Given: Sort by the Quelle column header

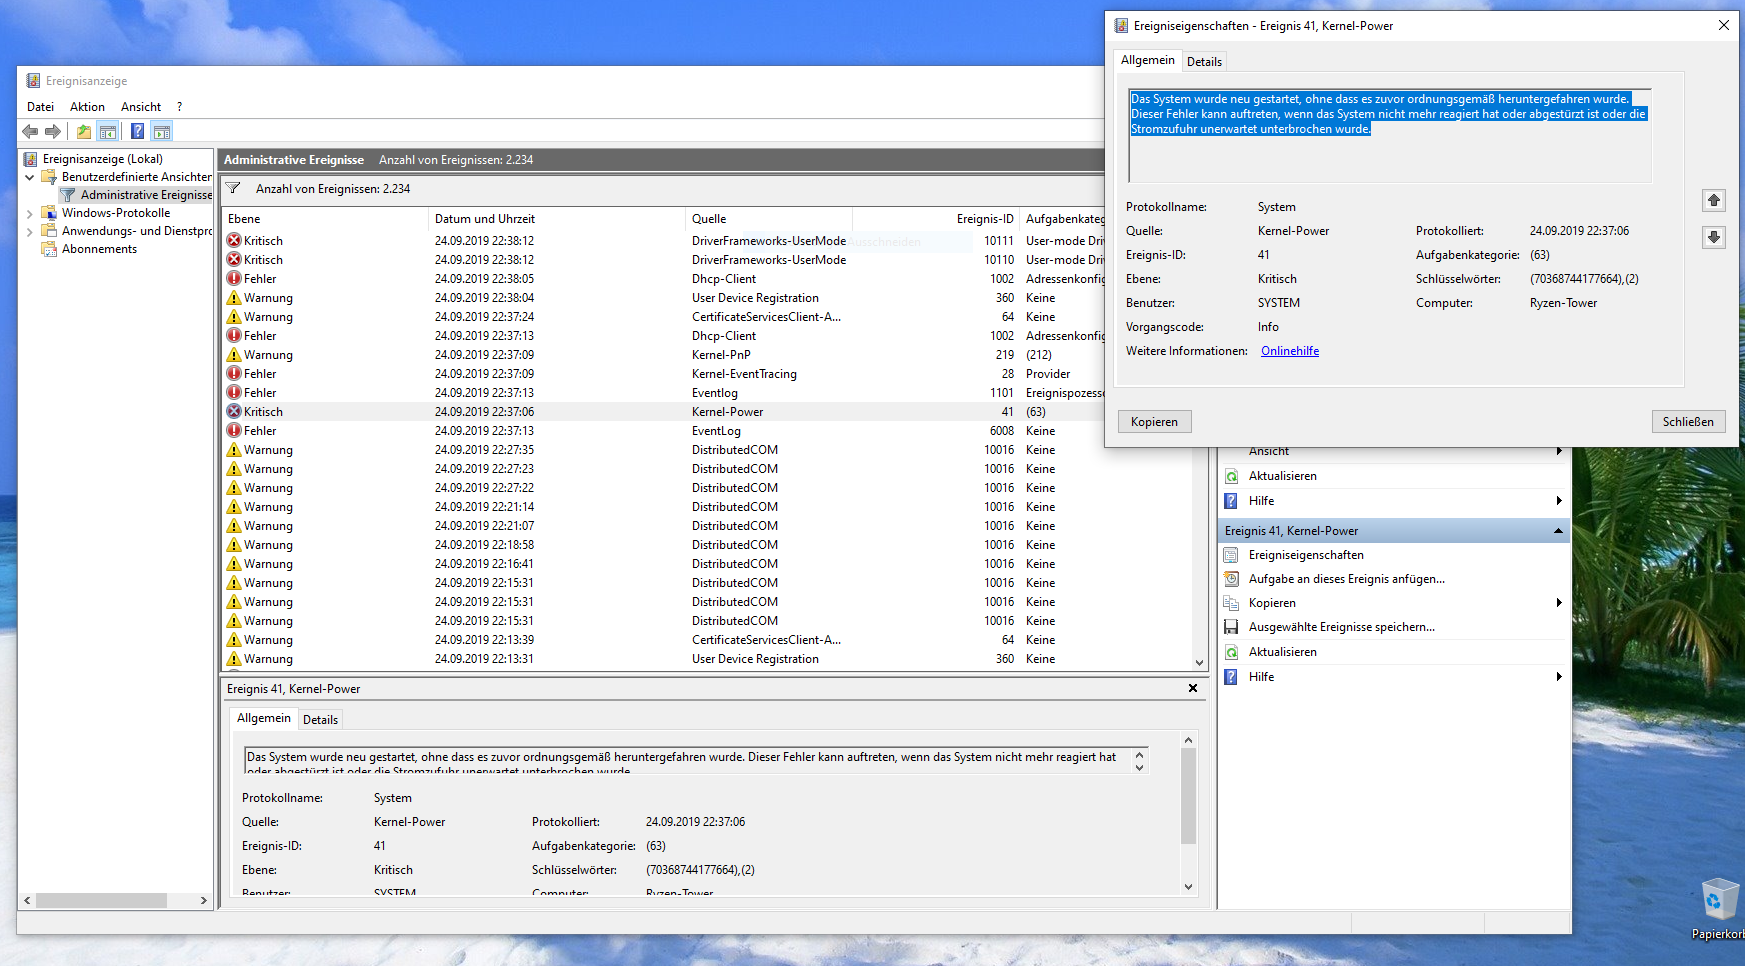Looking at the screenshot, I should (769, 219).
